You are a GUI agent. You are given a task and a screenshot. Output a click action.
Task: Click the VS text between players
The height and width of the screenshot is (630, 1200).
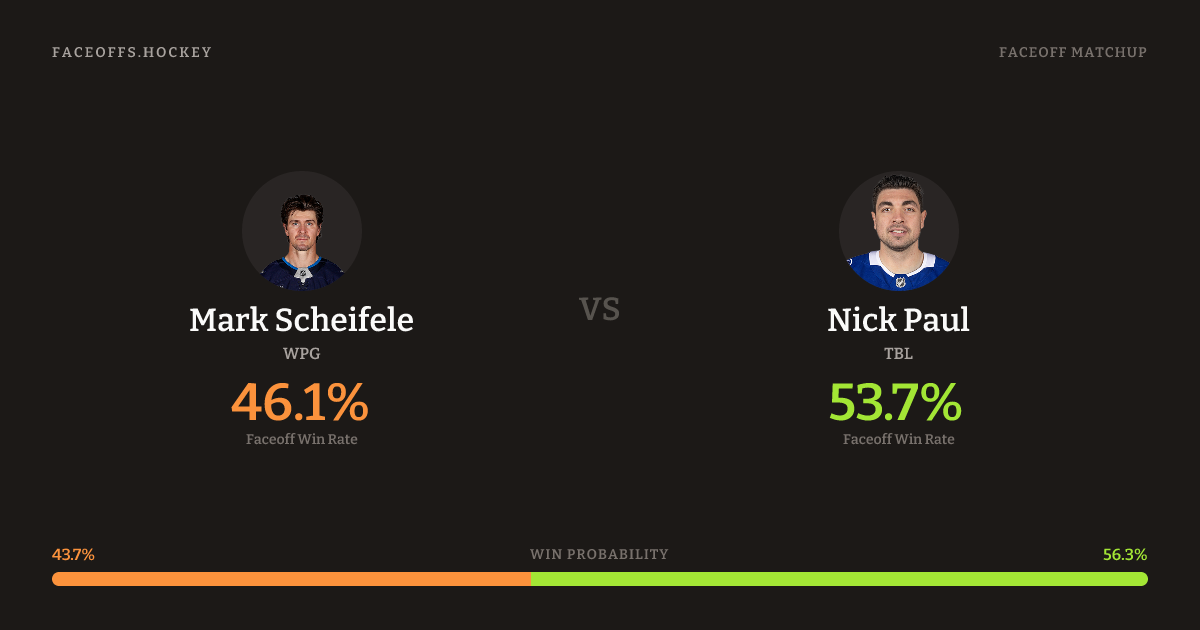coord(600,309)
